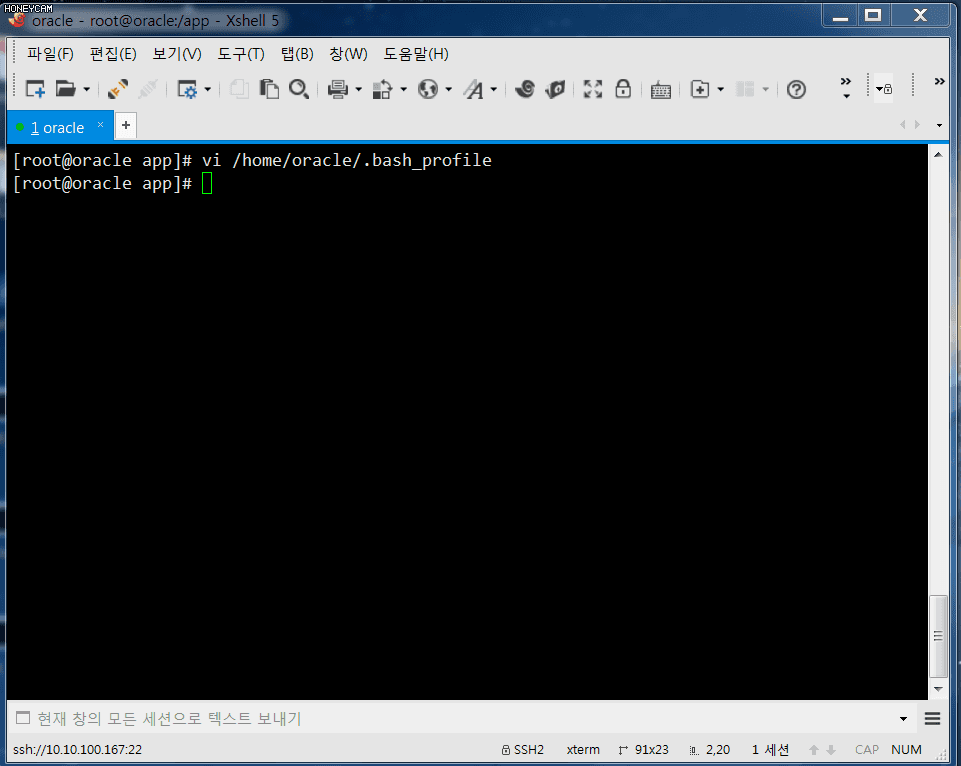This screenshot has height=766, width=961.
Task: Expand the Print dropdown arrow
Action: [x=359, y=89]
